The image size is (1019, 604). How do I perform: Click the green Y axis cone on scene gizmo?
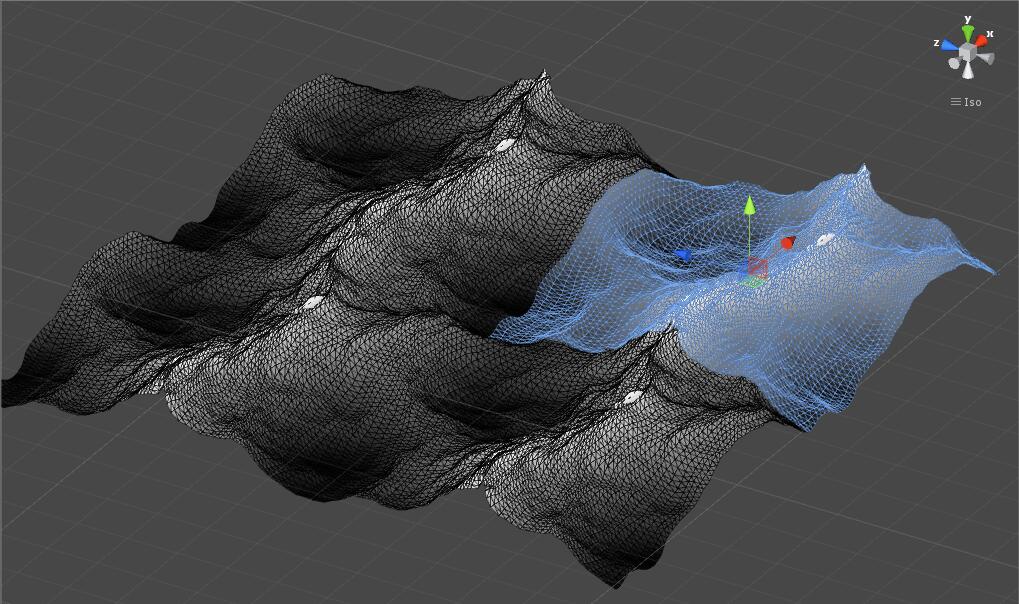click(968, 33)
